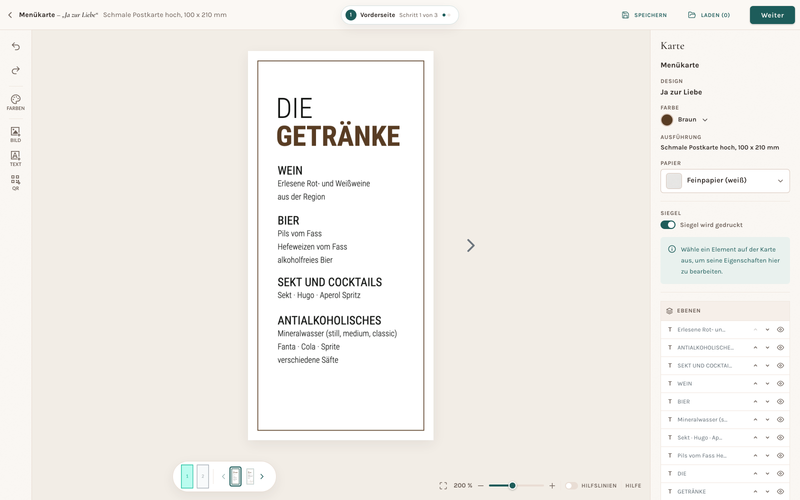
Task: Zoom out with the minus icon
Action: pos(481,486)
